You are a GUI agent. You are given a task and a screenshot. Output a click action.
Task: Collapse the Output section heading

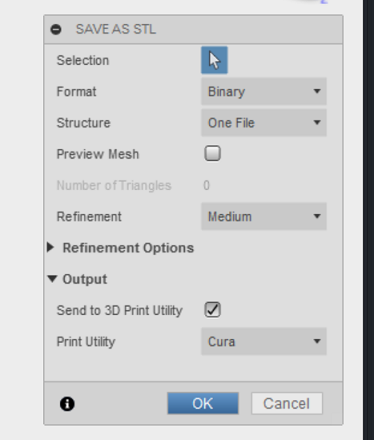click(x=85, y=279)
